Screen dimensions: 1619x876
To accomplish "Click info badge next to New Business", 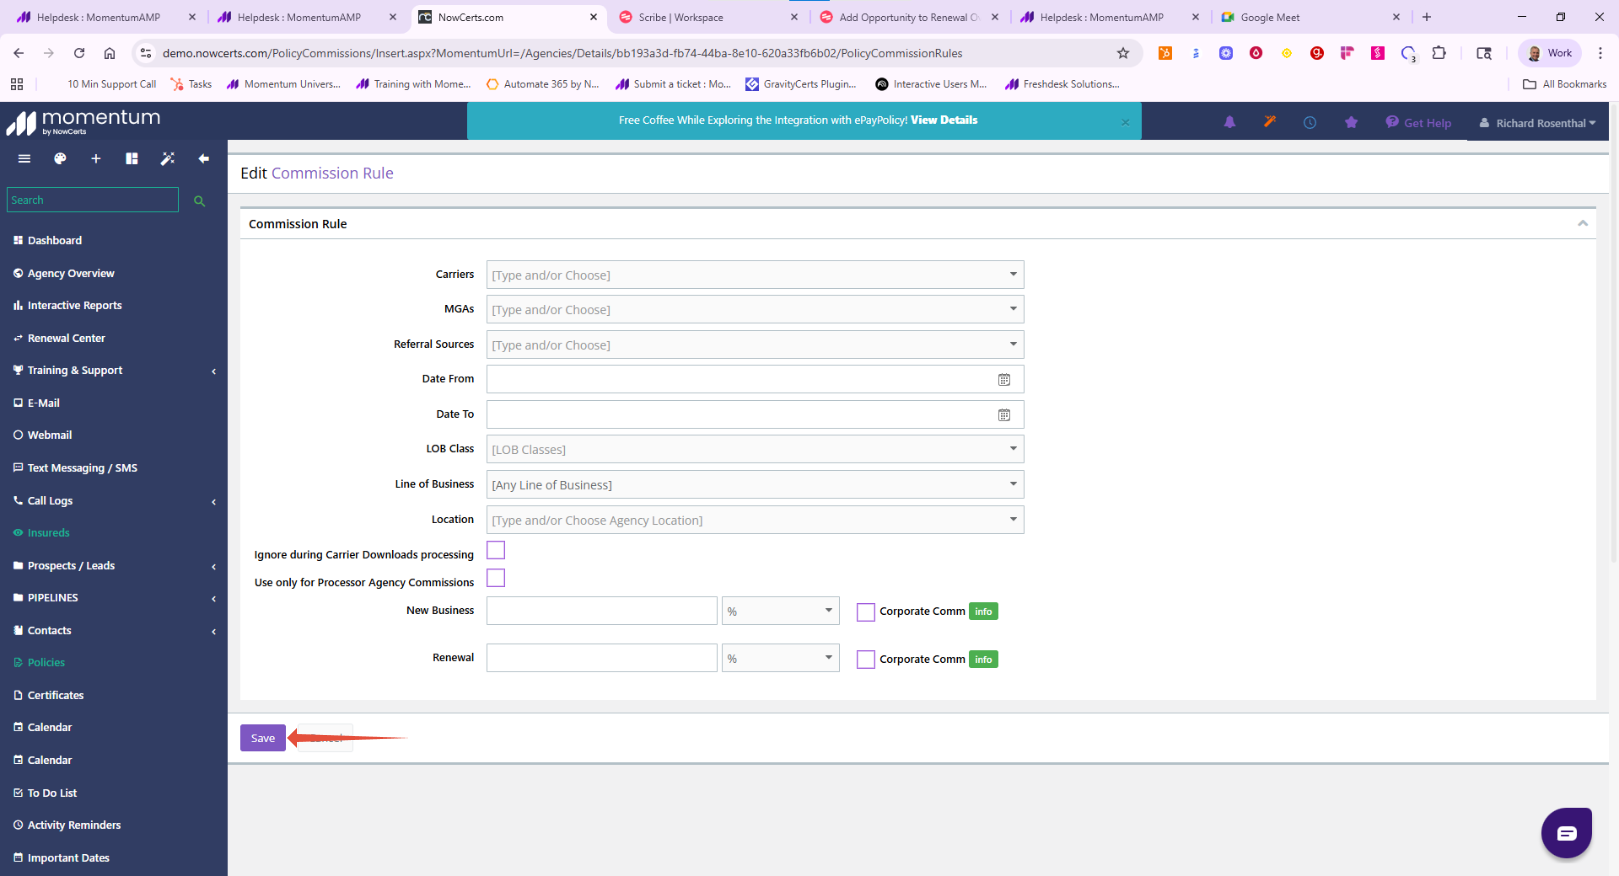I will (984, 611).
